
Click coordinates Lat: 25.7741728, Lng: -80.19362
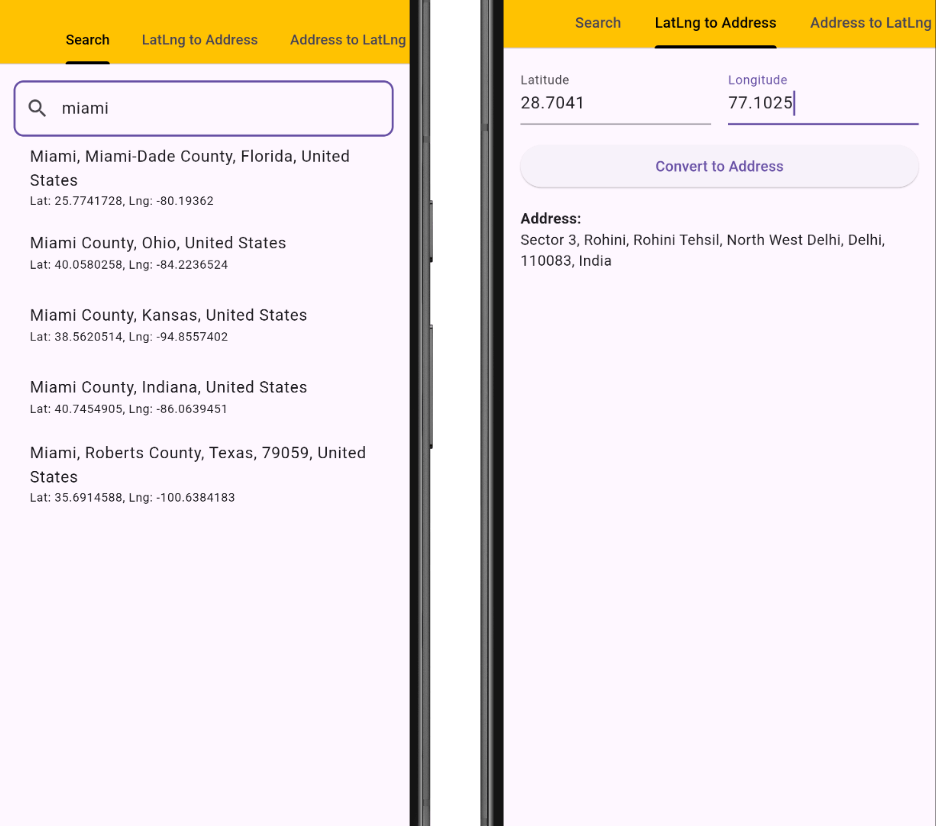pos(121,201)
